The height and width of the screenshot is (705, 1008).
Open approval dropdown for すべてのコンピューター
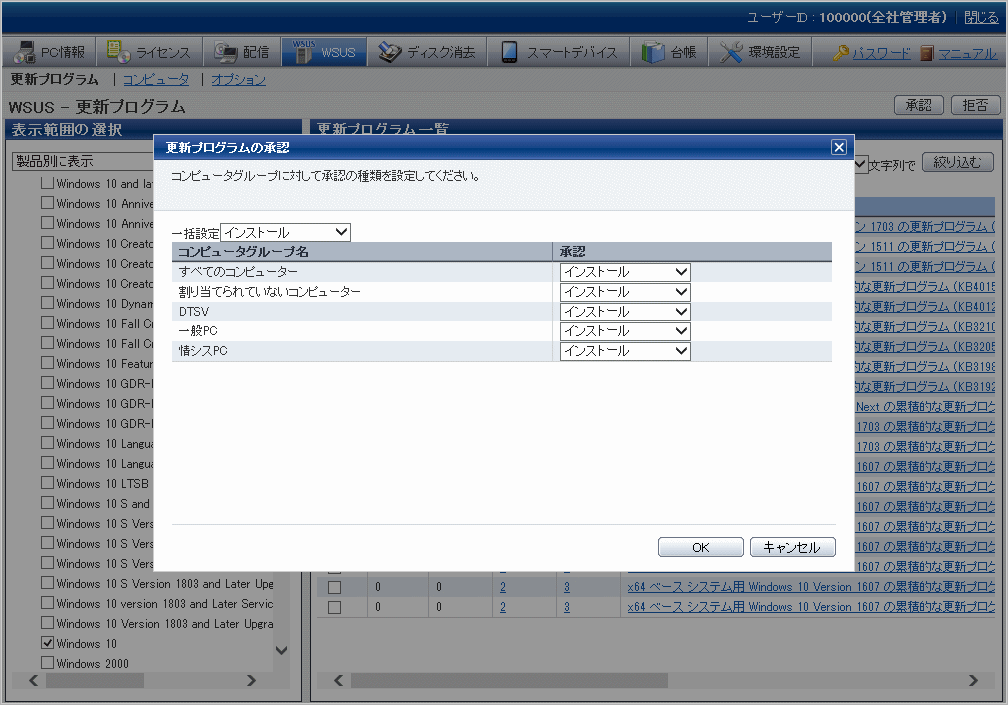(x=625, y=272)
